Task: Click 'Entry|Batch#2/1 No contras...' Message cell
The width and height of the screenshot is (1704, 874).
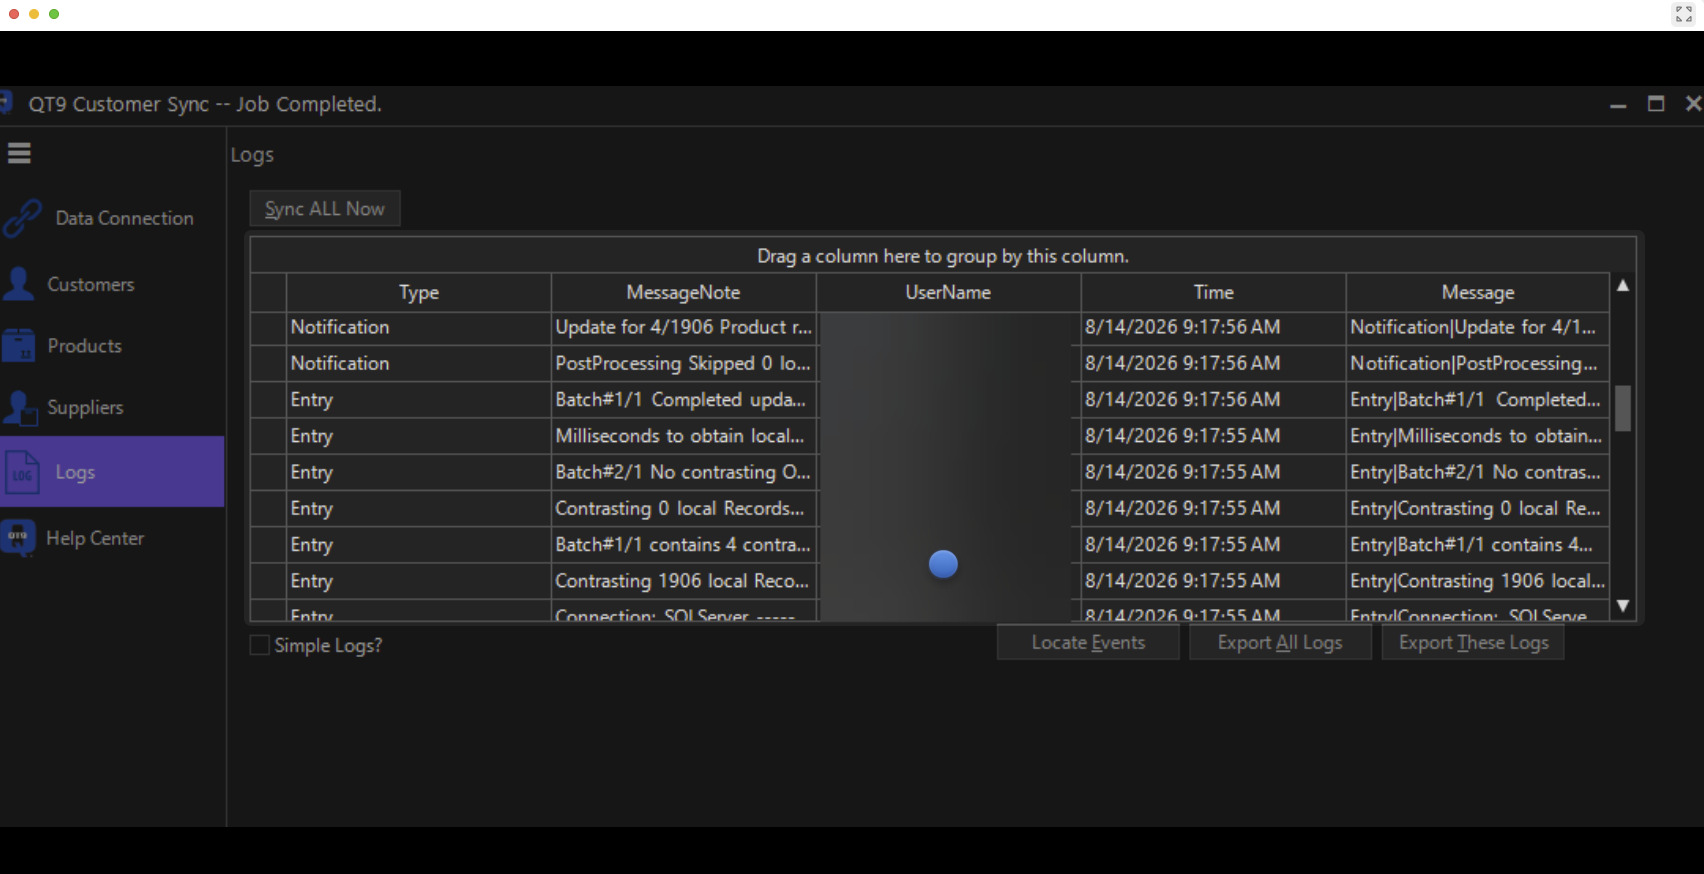Action: pyautogui.click(x=1477, y=472)
